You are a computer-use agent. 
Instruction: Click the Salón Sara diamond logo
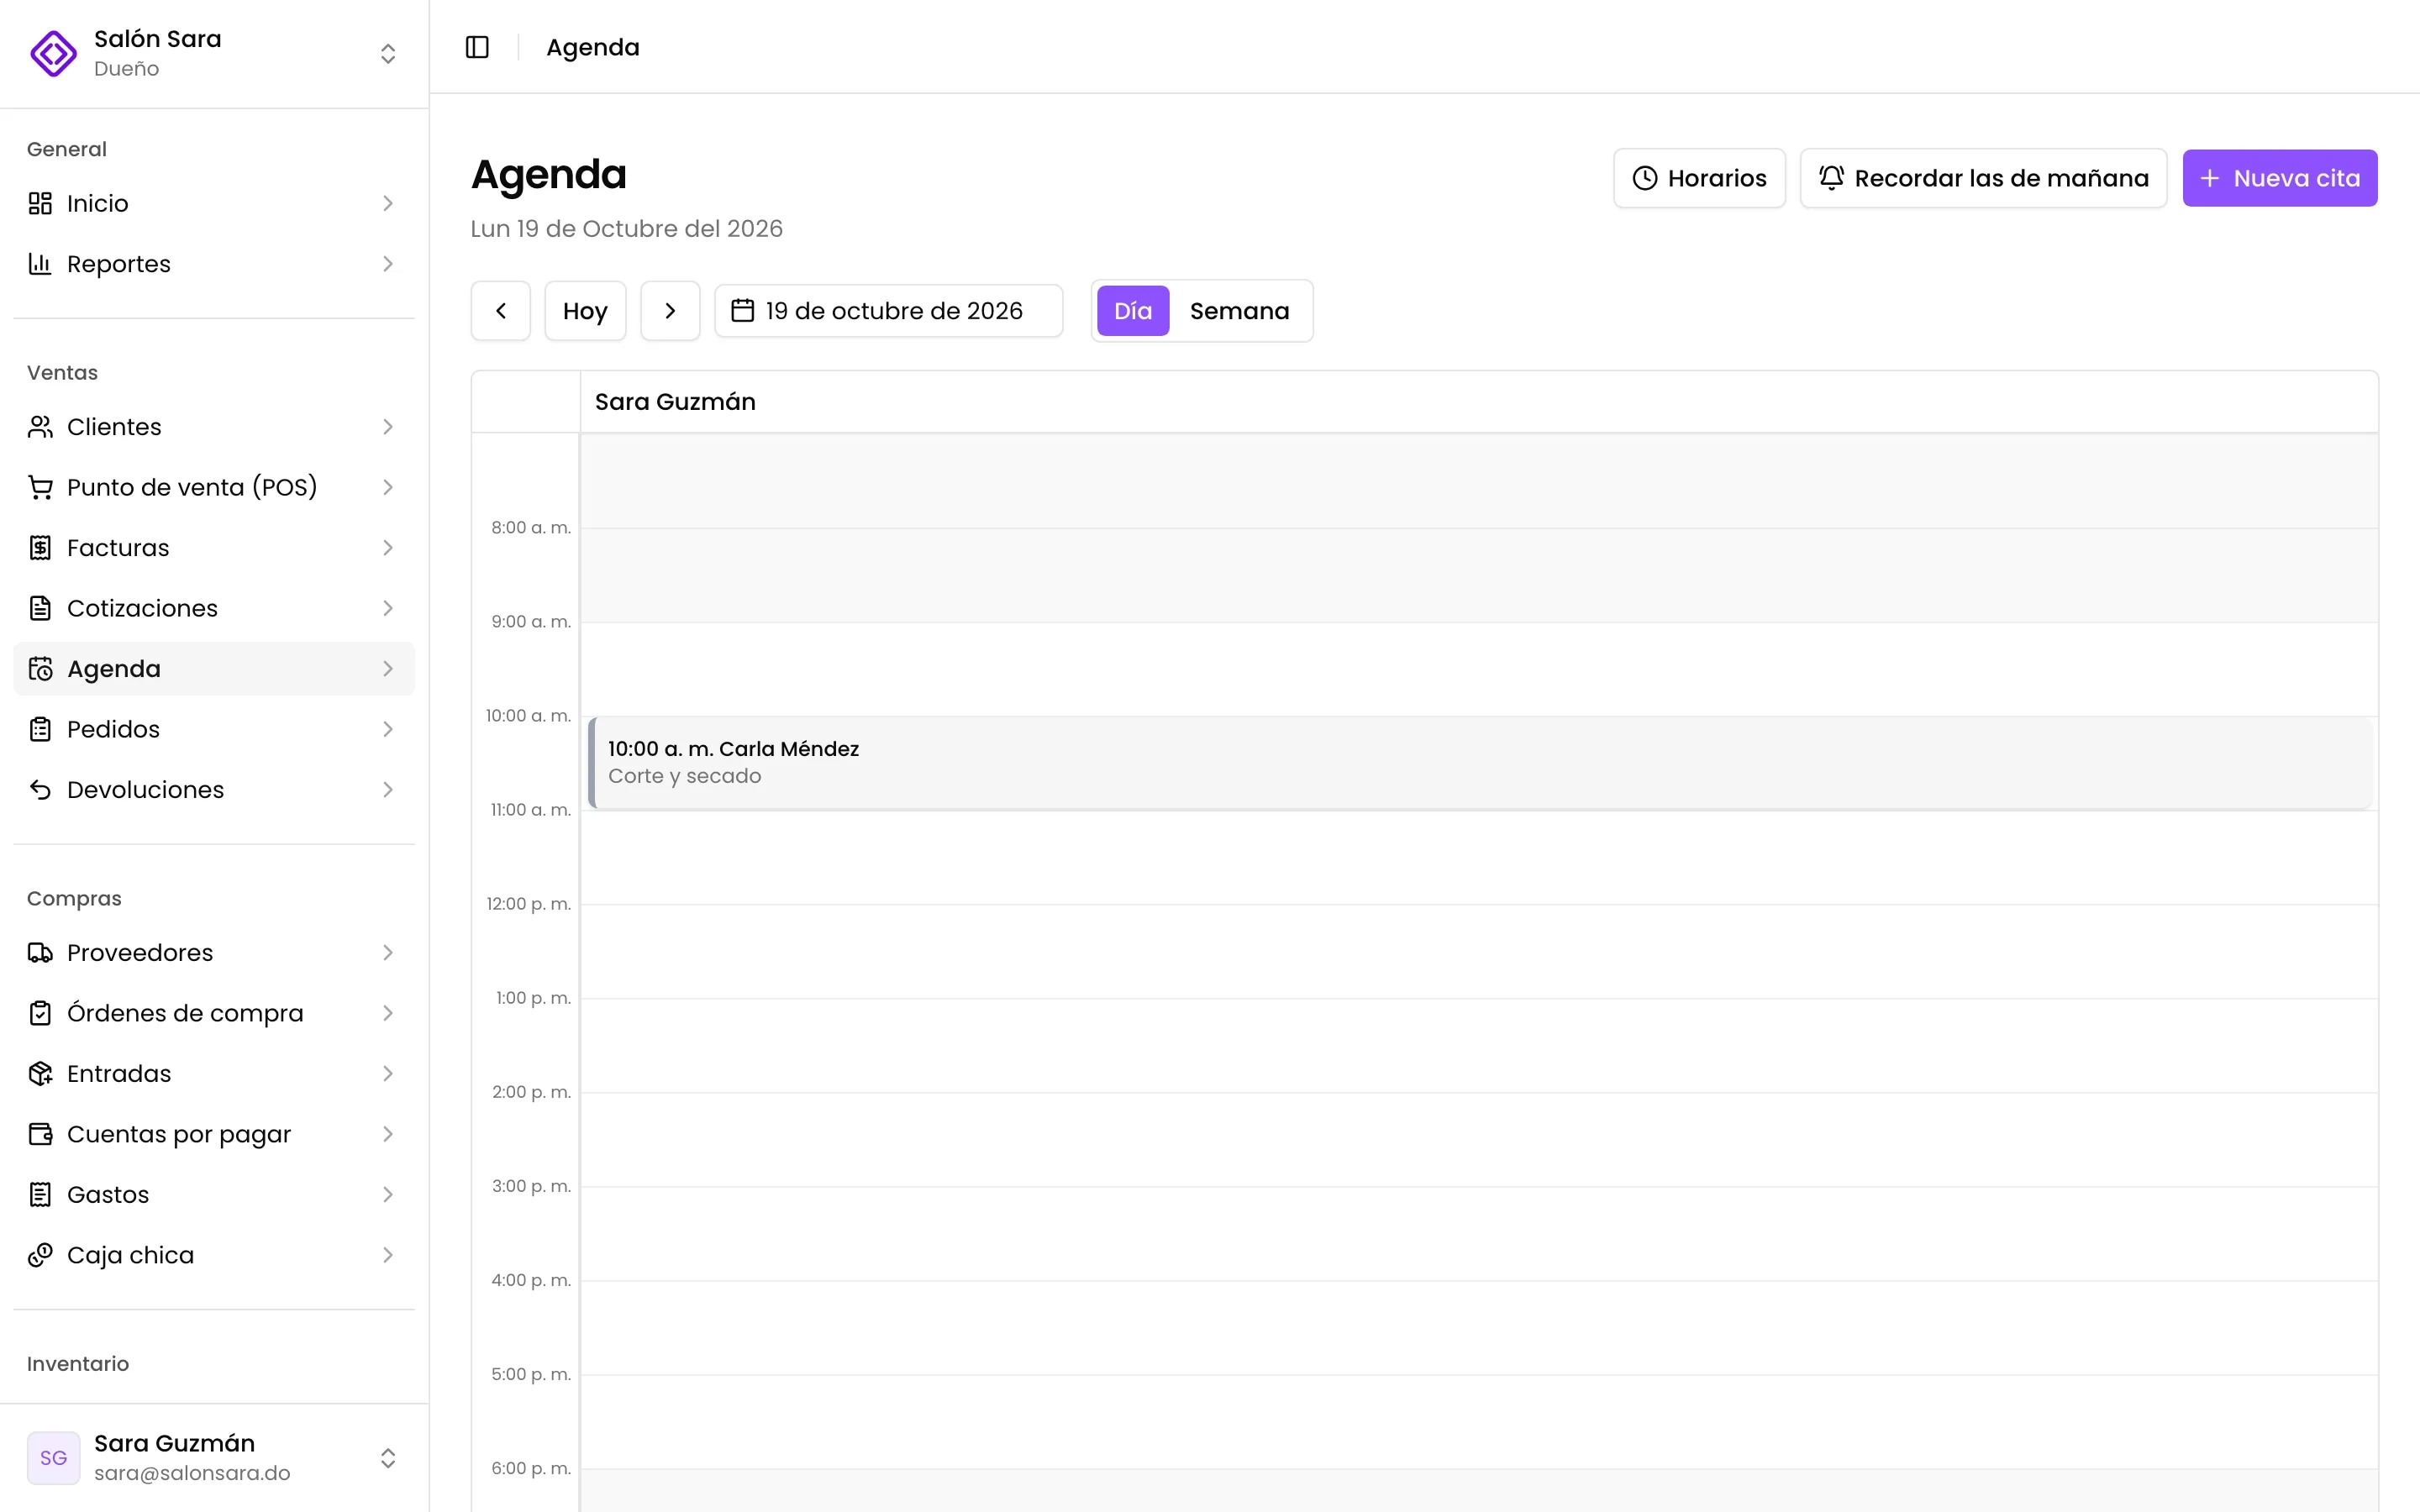(x=53, y=53)
